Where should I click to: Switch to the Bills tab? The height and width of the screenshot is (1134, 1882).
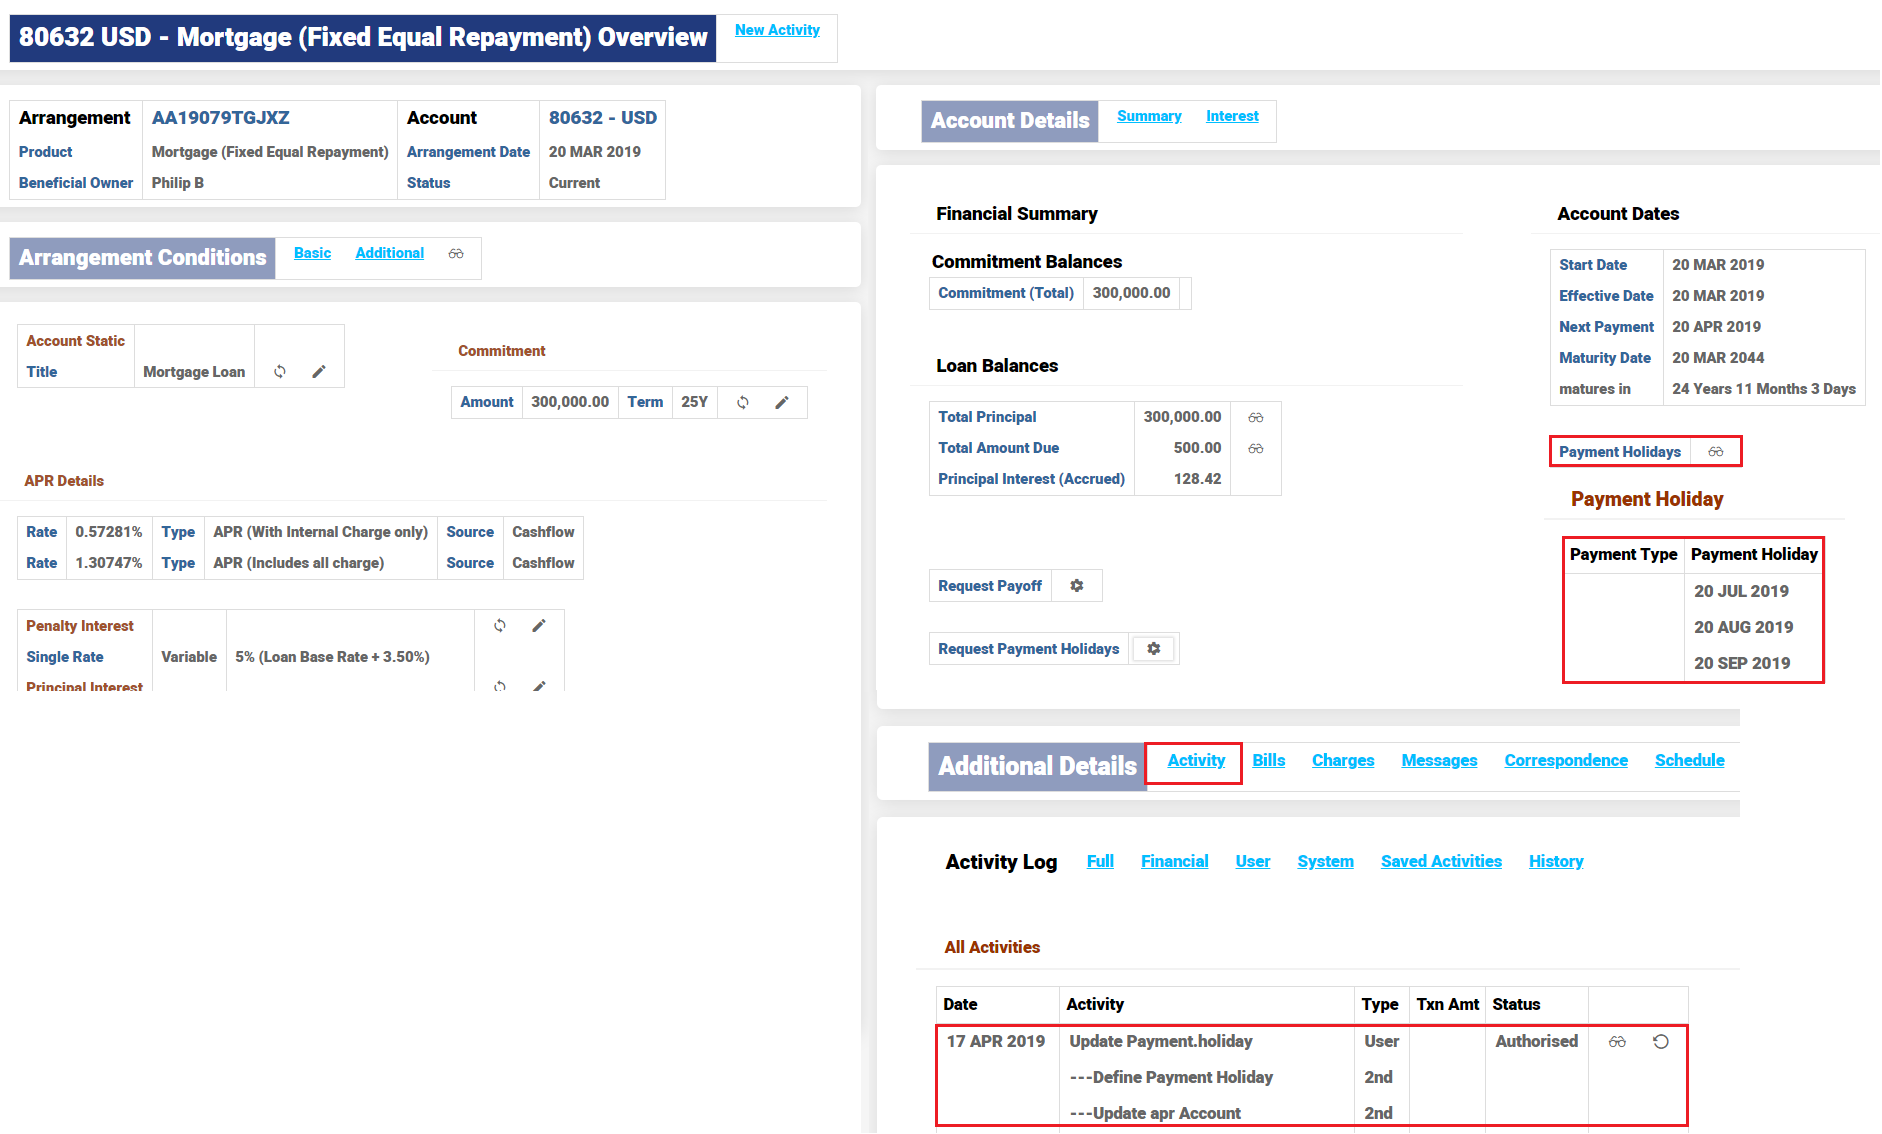[1268, 760]
